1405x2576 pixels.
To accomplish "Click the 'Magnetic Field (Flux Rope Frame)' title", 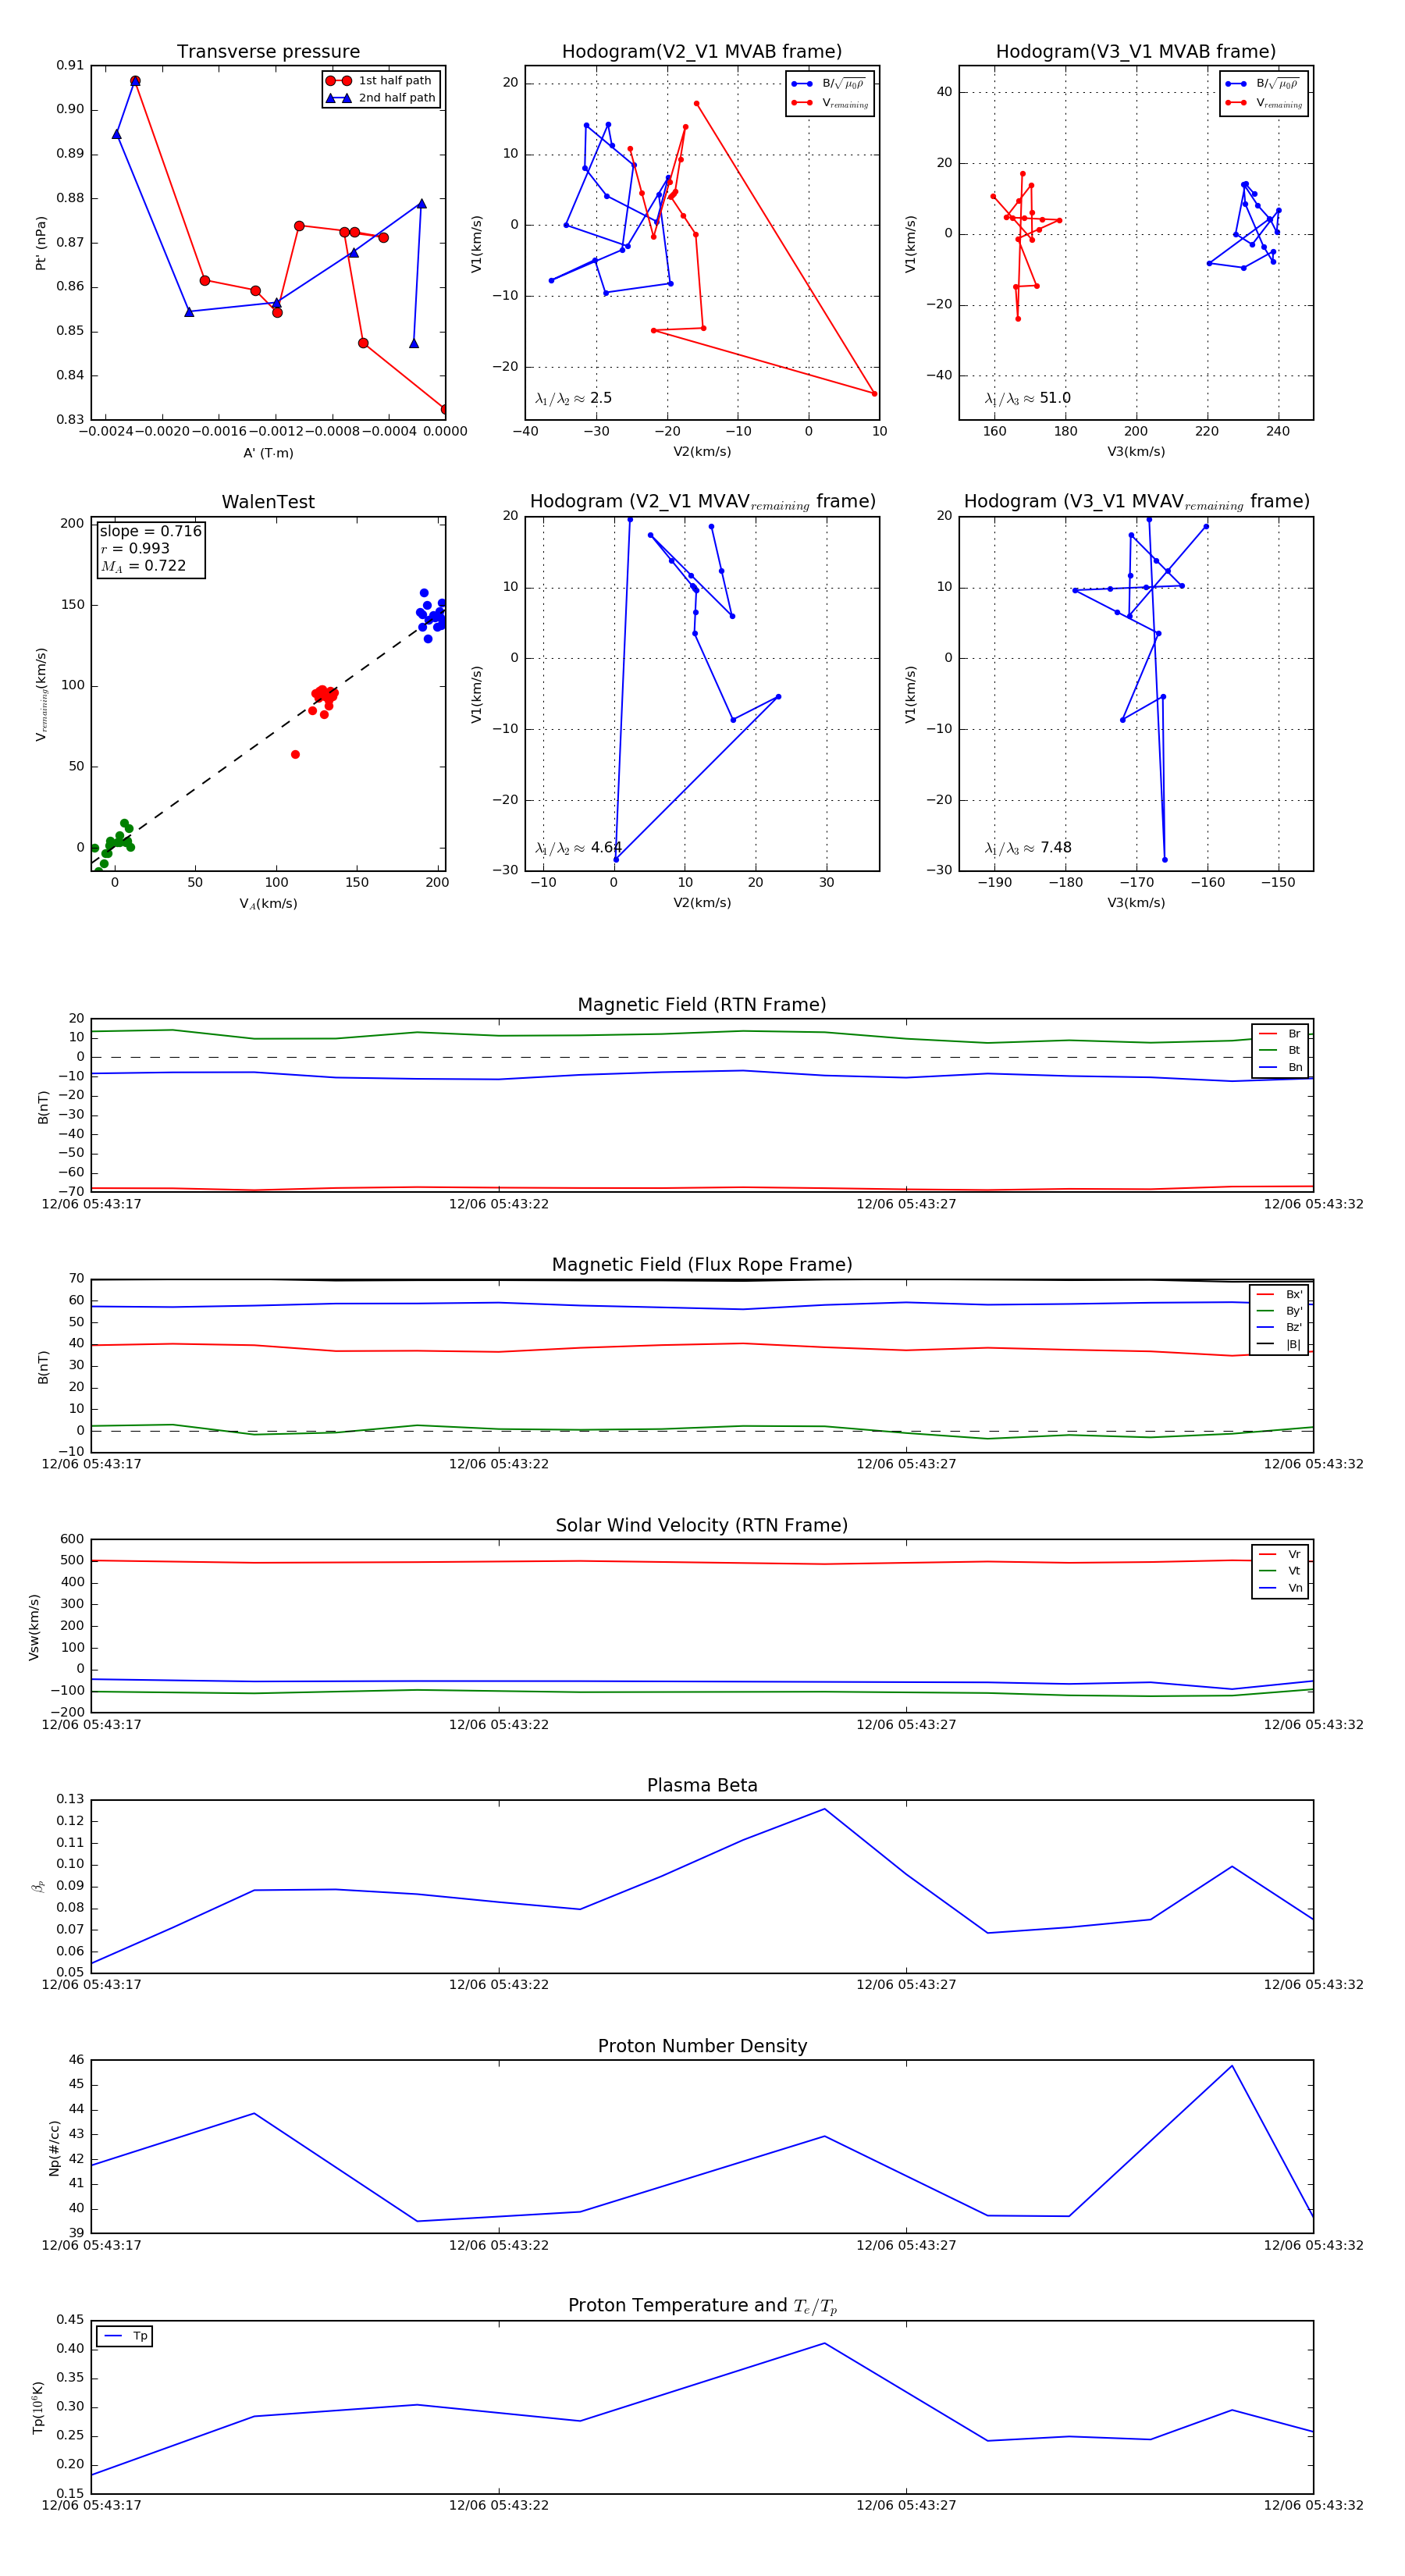I will point(702,1265).
